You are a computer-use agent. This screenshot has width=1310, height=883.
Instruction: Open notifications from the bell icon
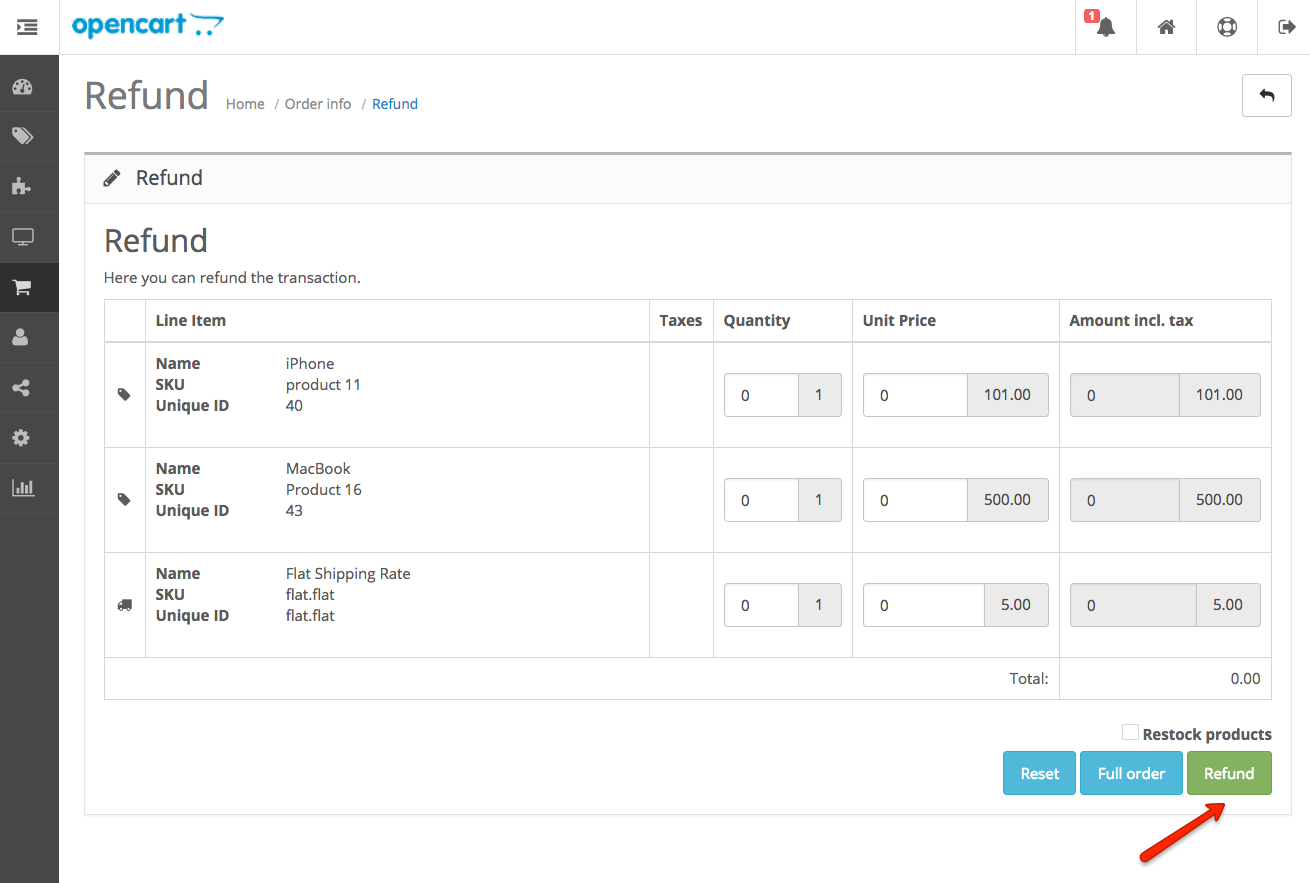1105,27
